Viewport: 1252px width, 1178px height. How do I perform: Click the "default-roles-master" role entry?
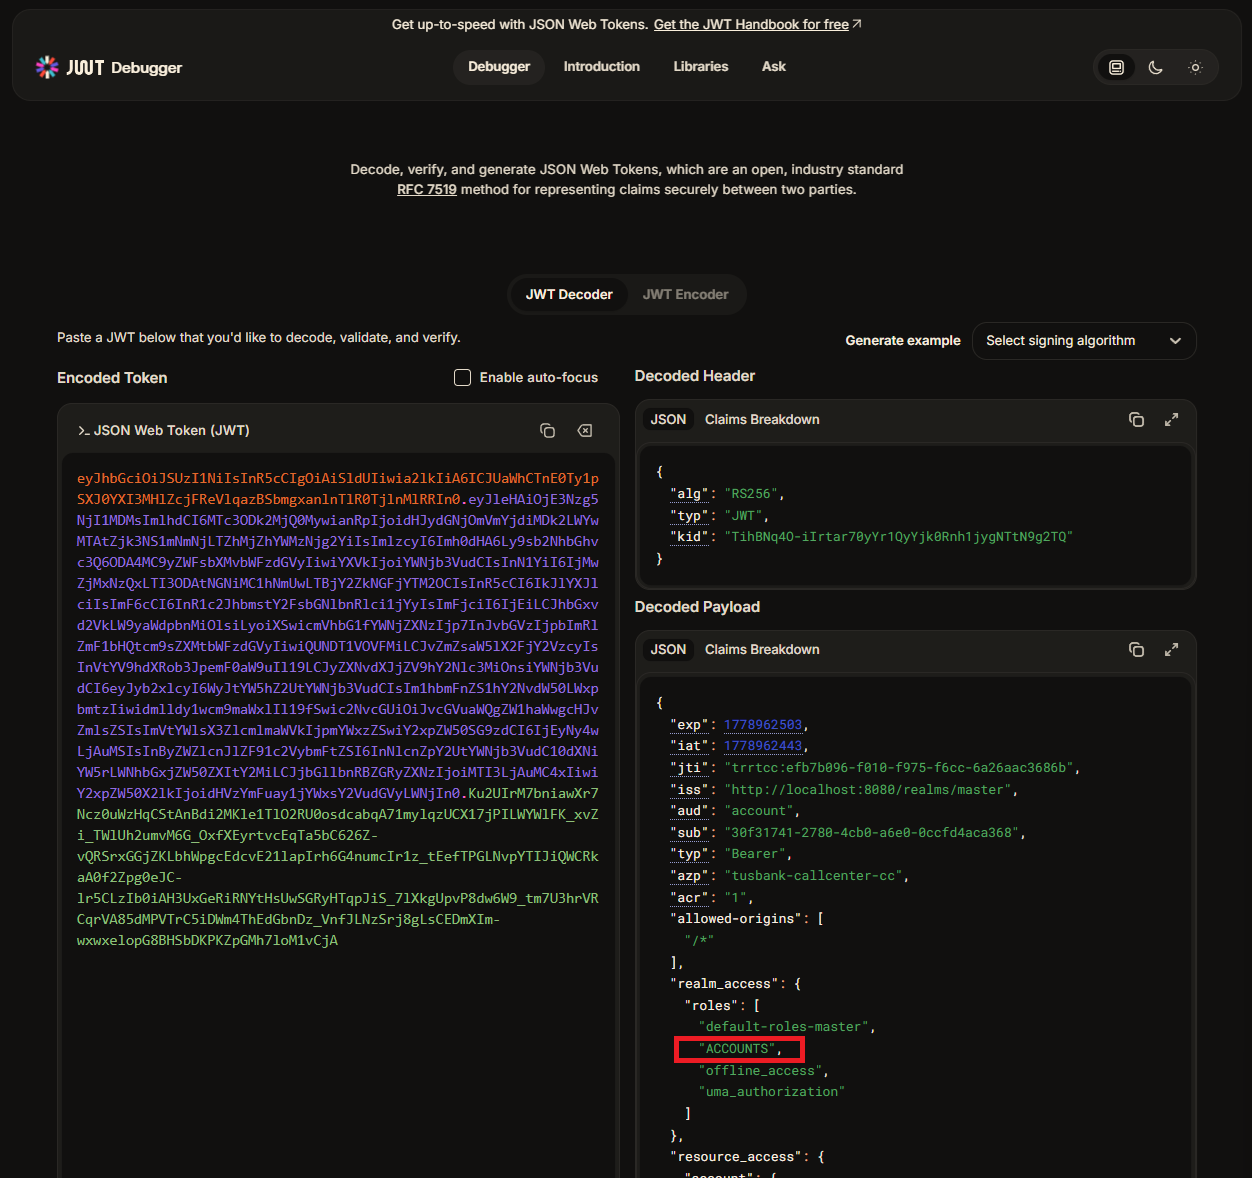(x=783, y=1026)
